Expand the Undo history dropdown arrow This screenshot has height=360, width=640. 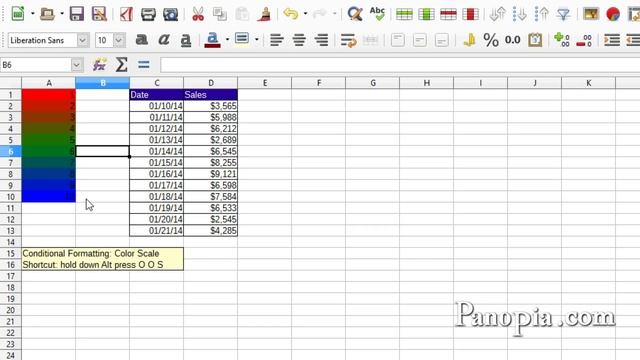[305, 14]
